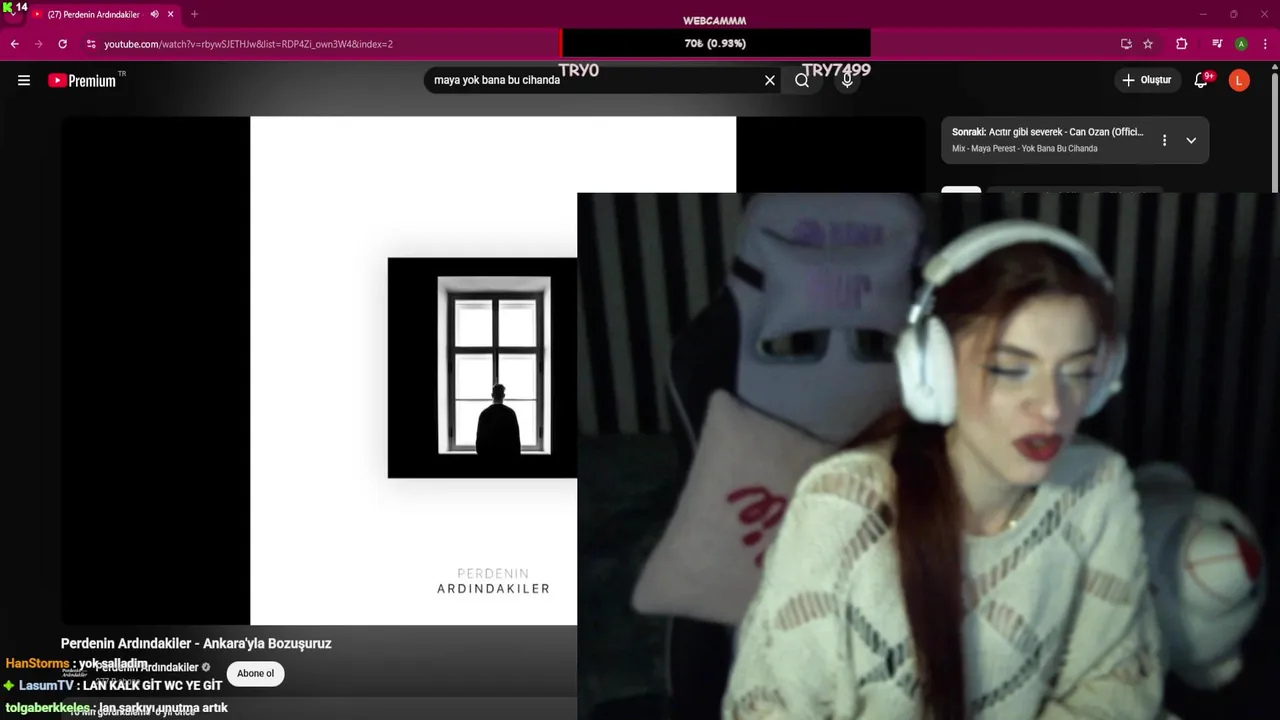Screen dimensions: 1280x720
Task: Open the browser extensions puzzle icon
Action: click(x=1181, y=44)
